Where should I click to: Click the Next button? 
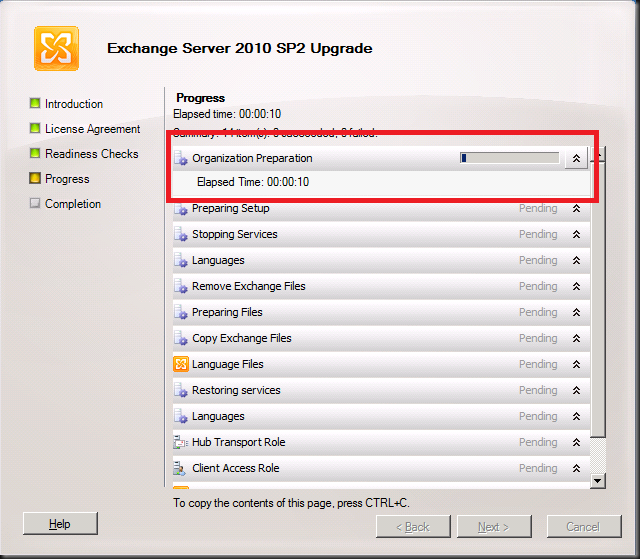tap(494, 527)
